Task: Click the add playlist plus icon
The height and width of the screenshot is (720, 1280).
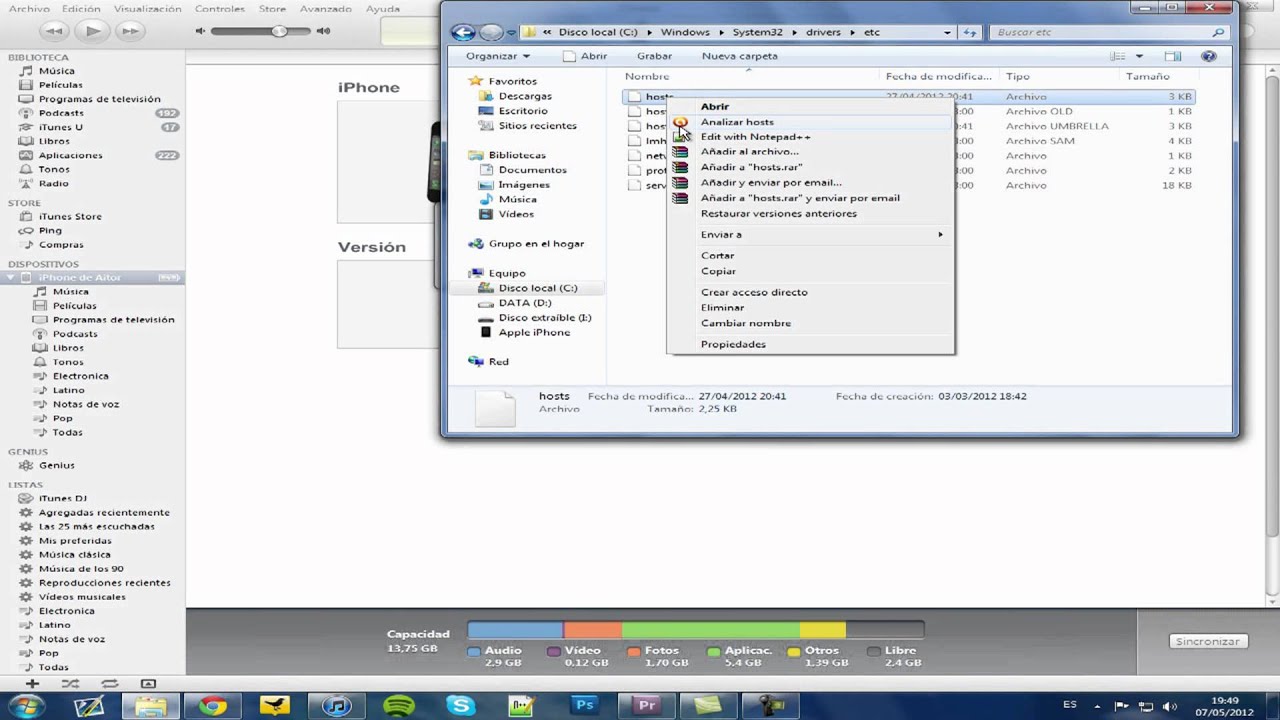Action: click(32, 684)
